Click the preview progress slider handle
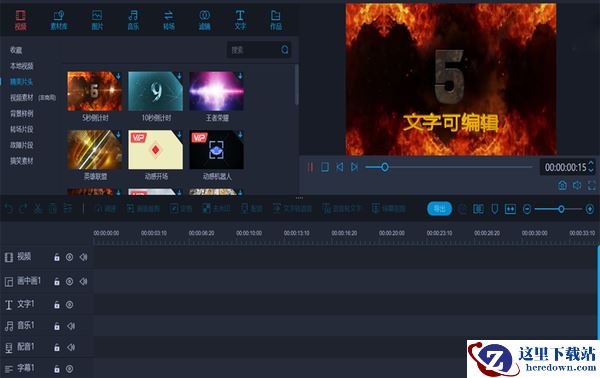The width and height of the screenshot is (600, 378). tap(385, 167)
